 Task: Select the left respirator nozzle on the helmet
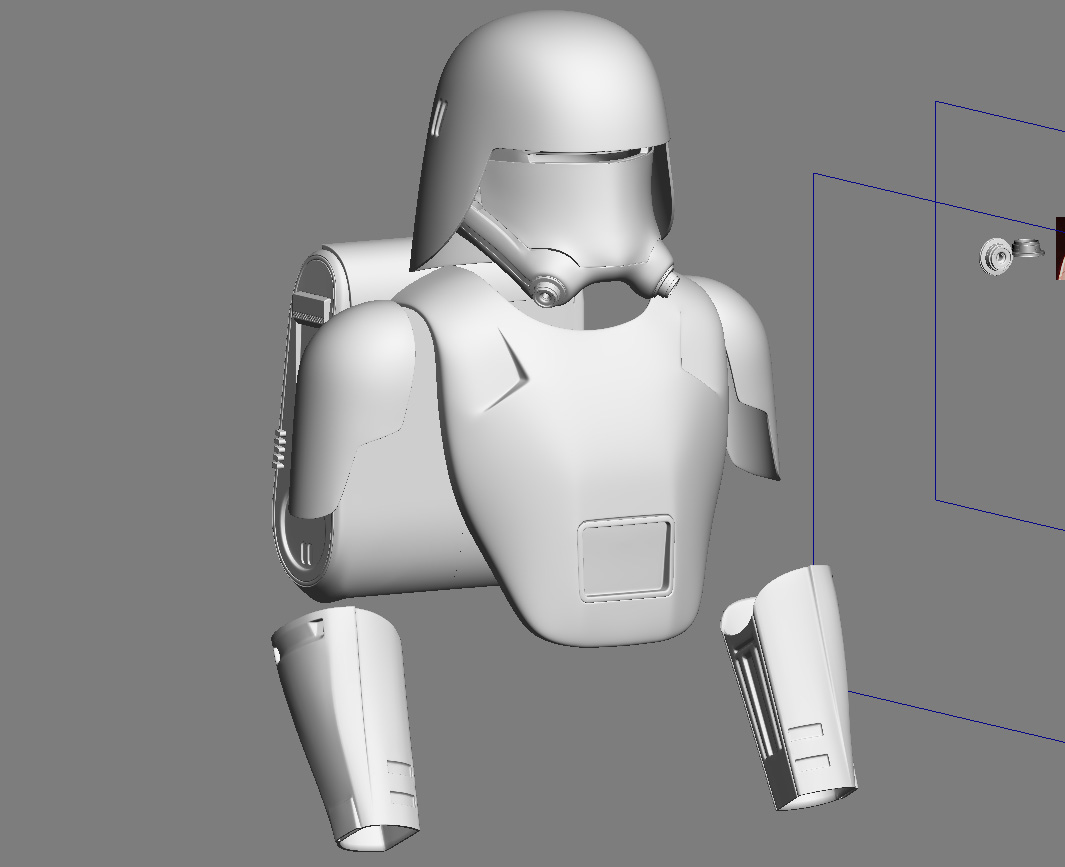click(548, 291)
